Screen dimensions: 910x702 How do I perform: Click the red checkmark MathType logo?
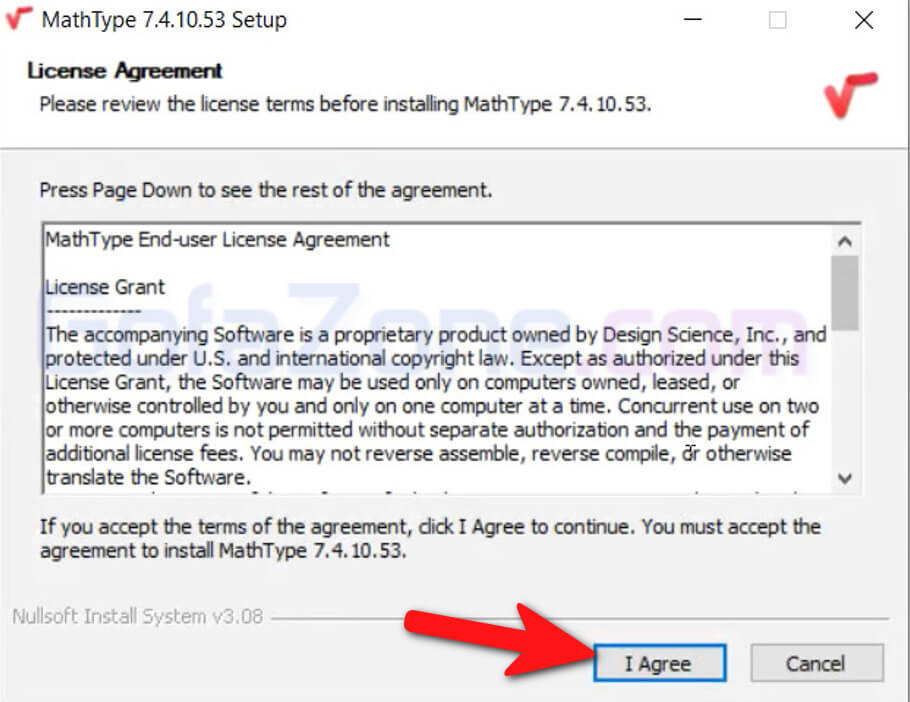(850, 95)
